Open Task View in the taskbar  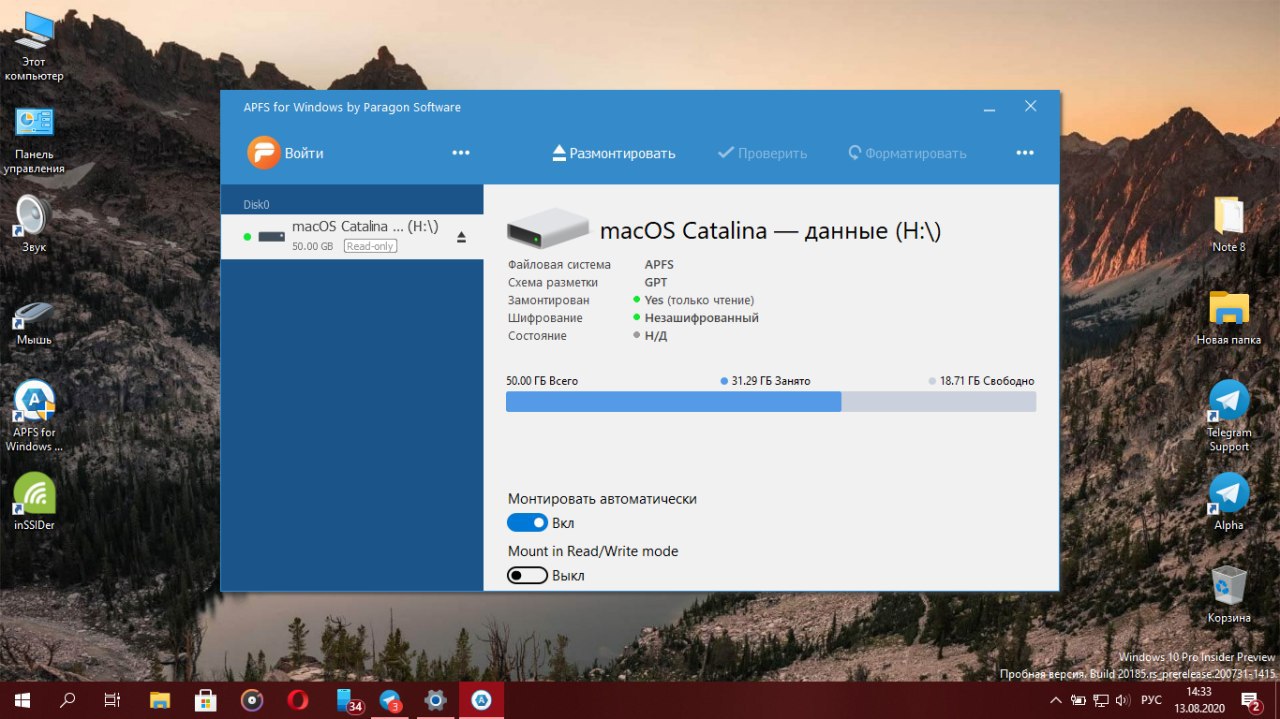tap(113, 700)
